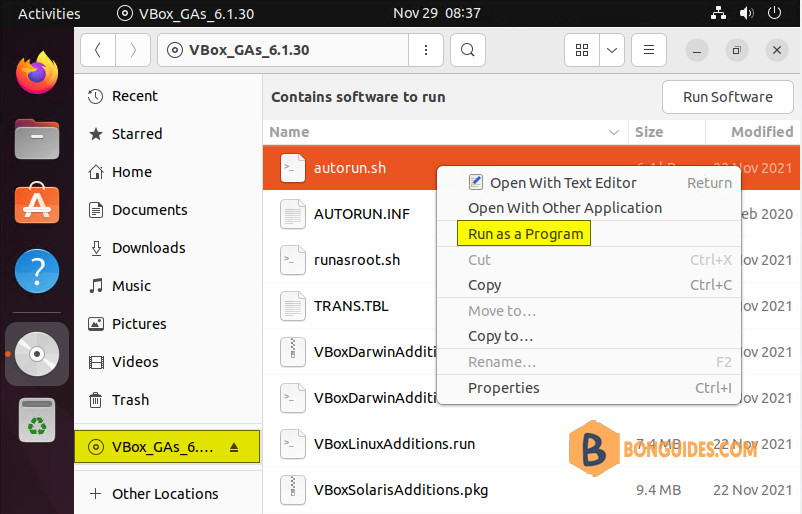
Task: Open the Files app in dock
Action: point(37,139)
